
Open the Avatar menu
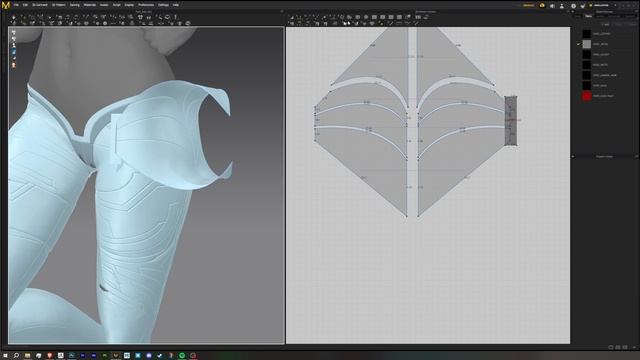104,5
